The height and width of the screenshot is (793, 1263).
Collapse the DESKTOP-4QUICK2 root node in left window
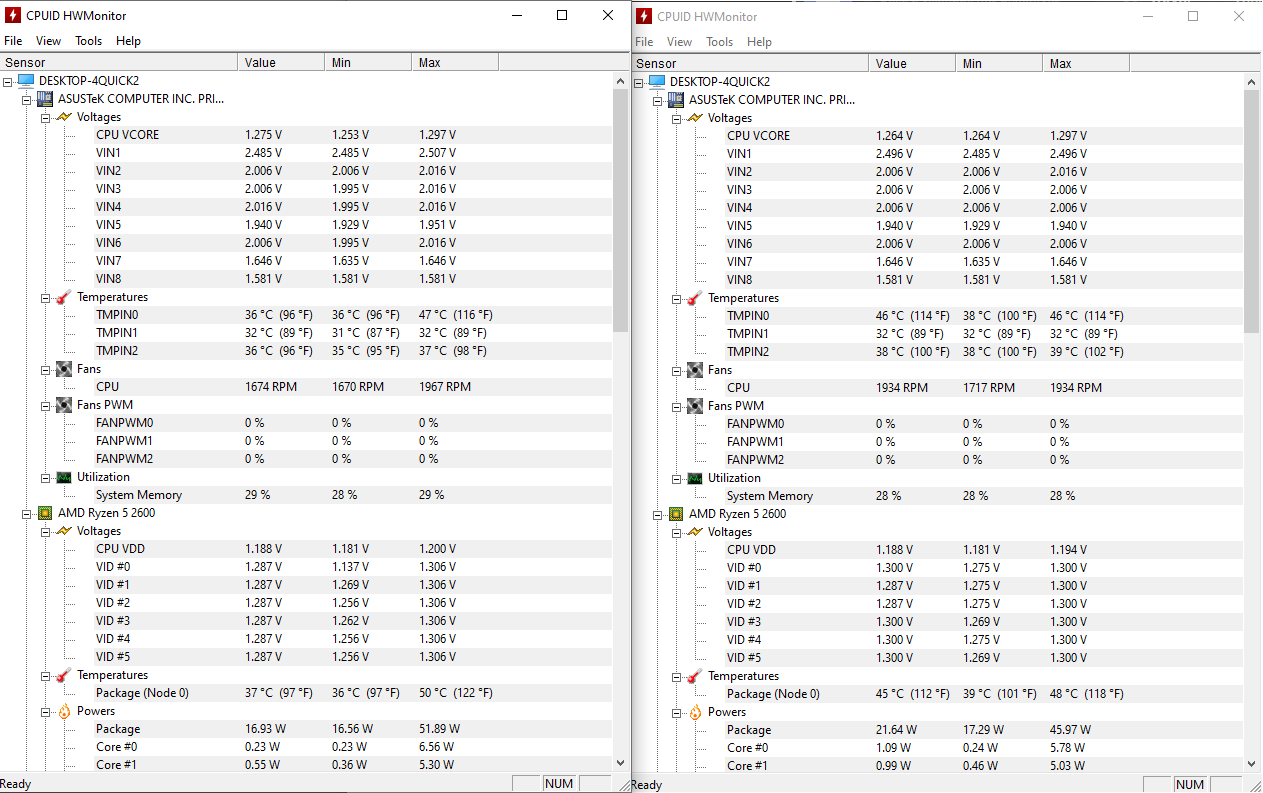point(8,81)
